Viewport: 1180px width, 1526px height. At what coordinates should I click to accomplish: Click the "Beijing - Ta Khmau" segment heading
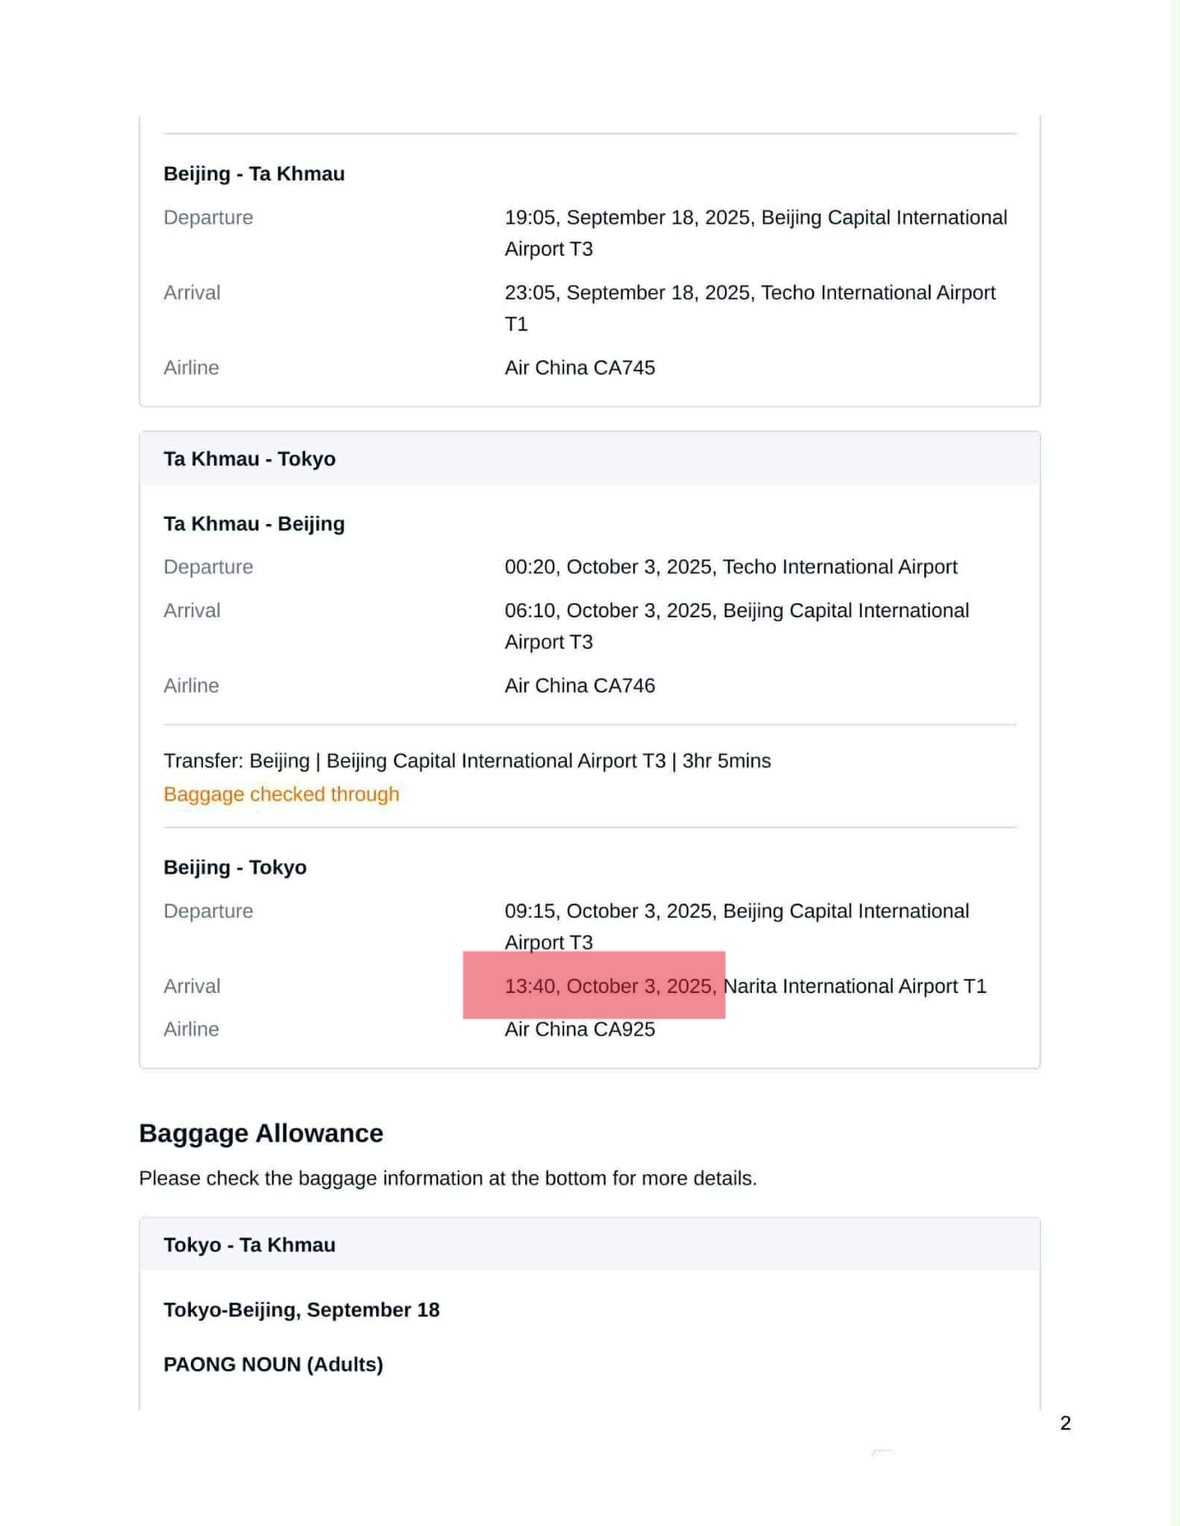point(254,174)
